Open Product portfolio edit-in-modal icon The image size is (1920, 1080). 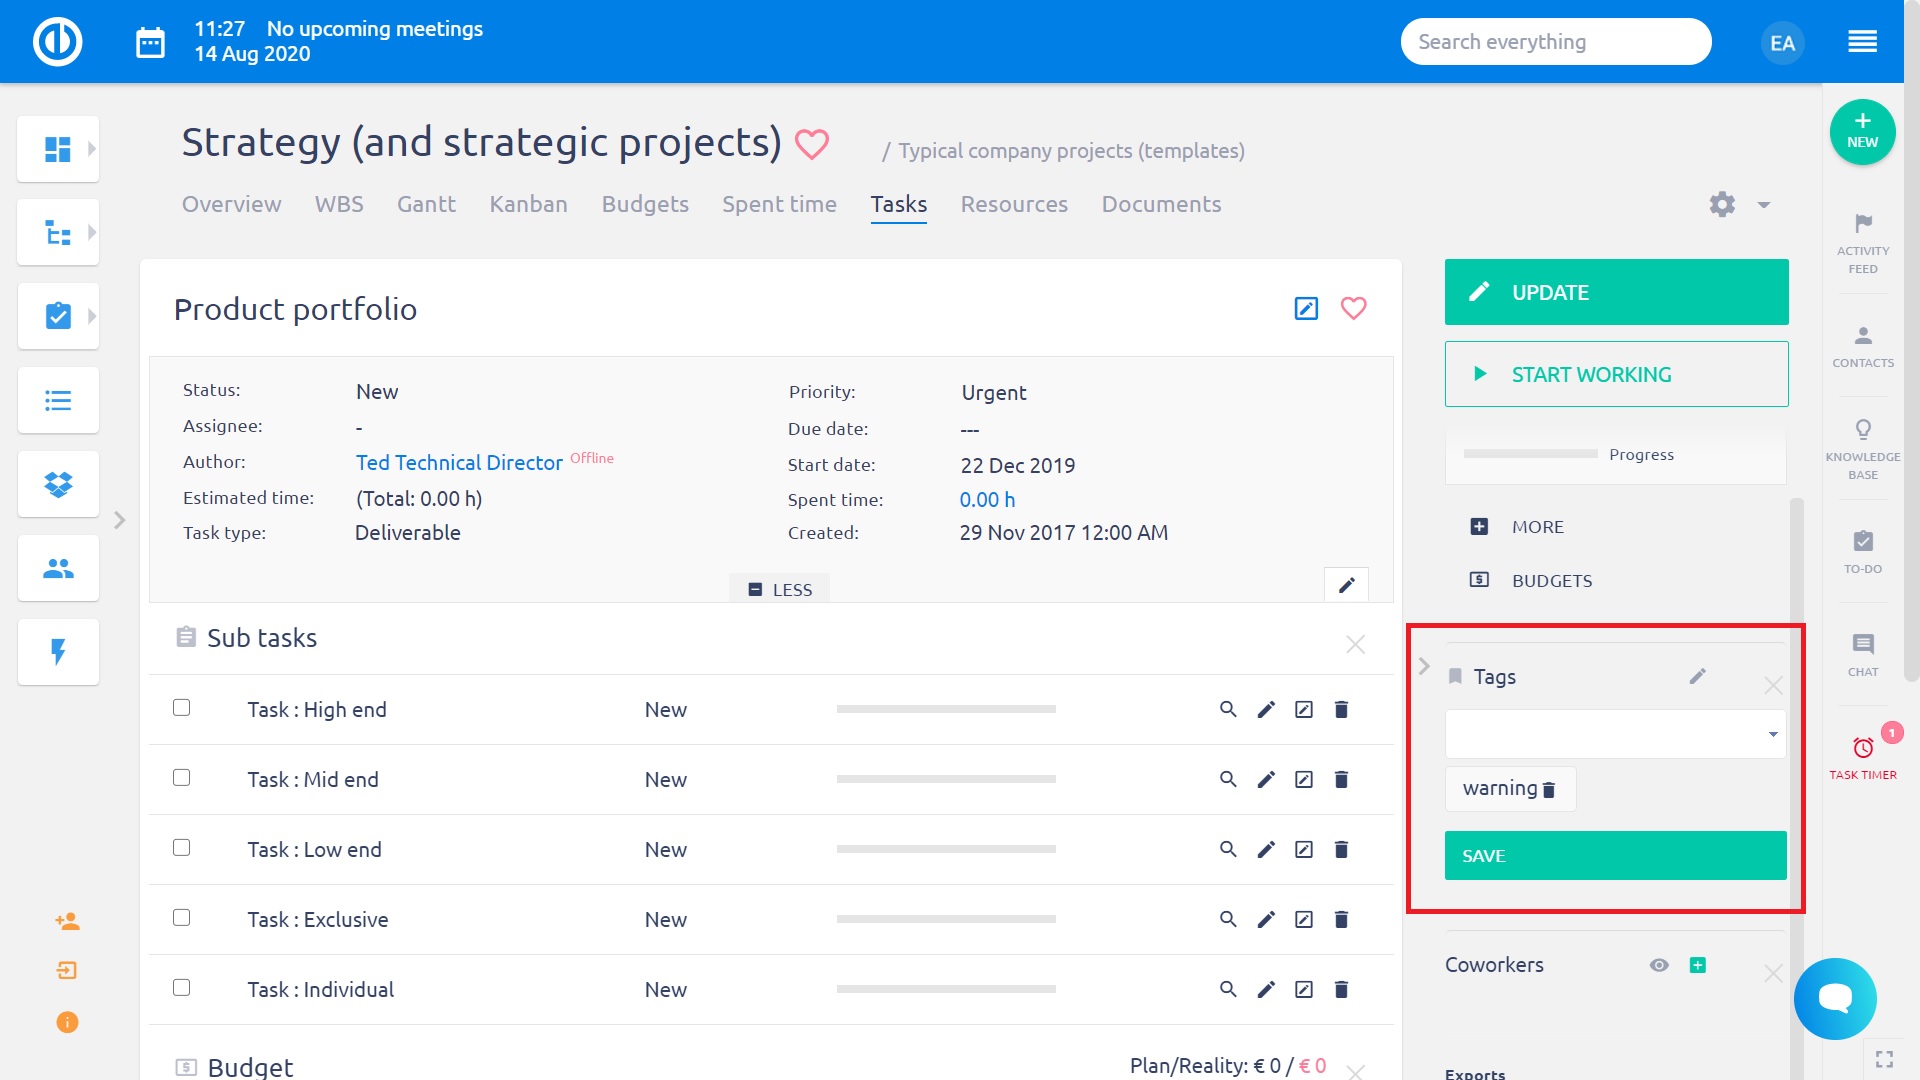[x=1306, y=308]
